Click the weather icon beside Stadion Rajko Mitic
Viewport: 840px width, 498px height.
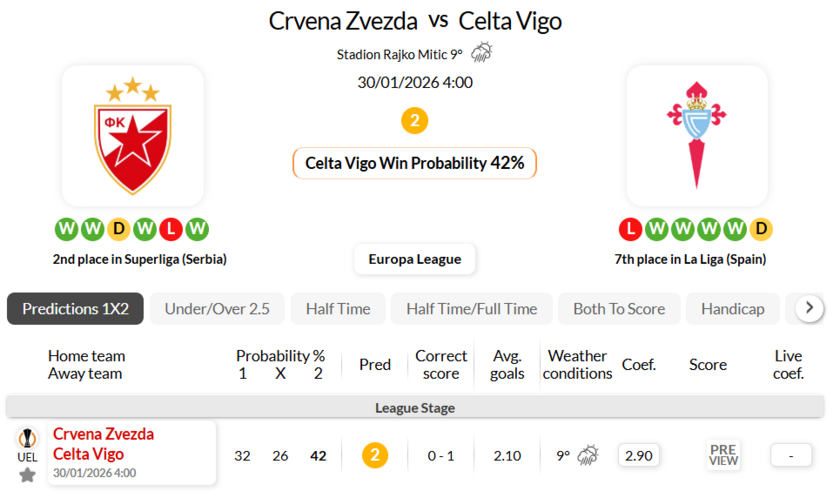point(482,54)
